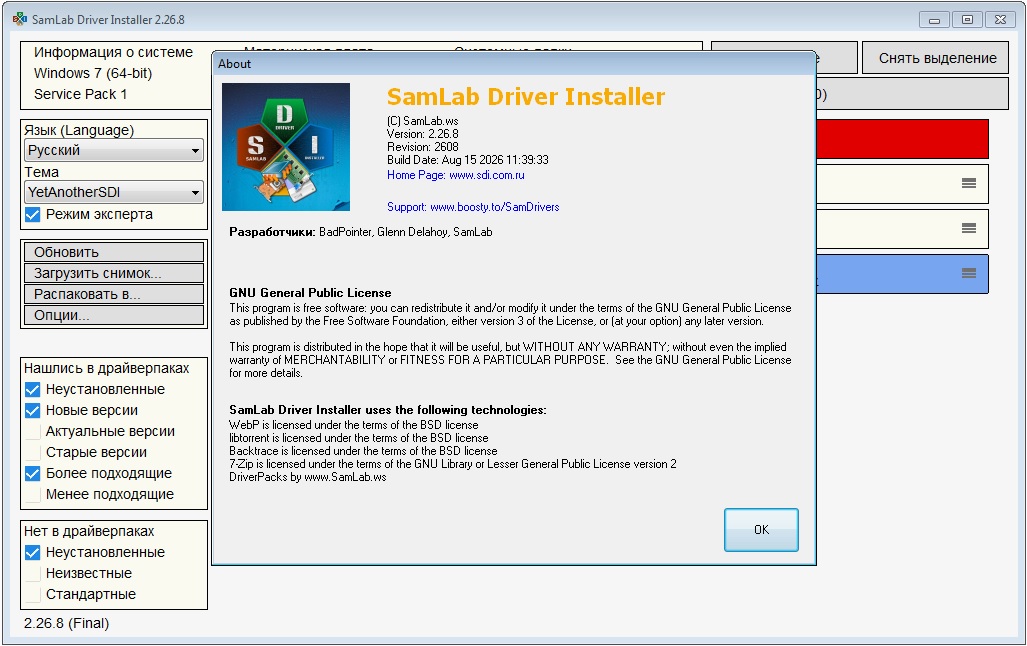The height and width of the screenshot is (646, 1027).
Task: Click Загрузить снимок... button
Action: [x=114, y=273]
